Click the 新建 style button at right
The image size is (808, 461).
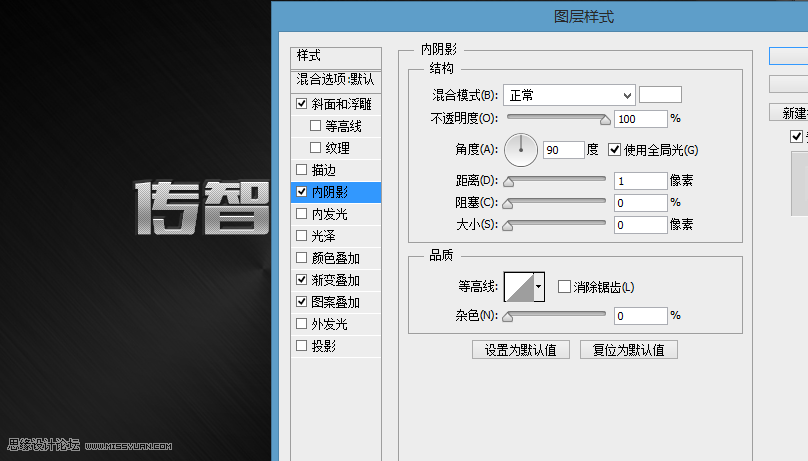tap(788, 112)
